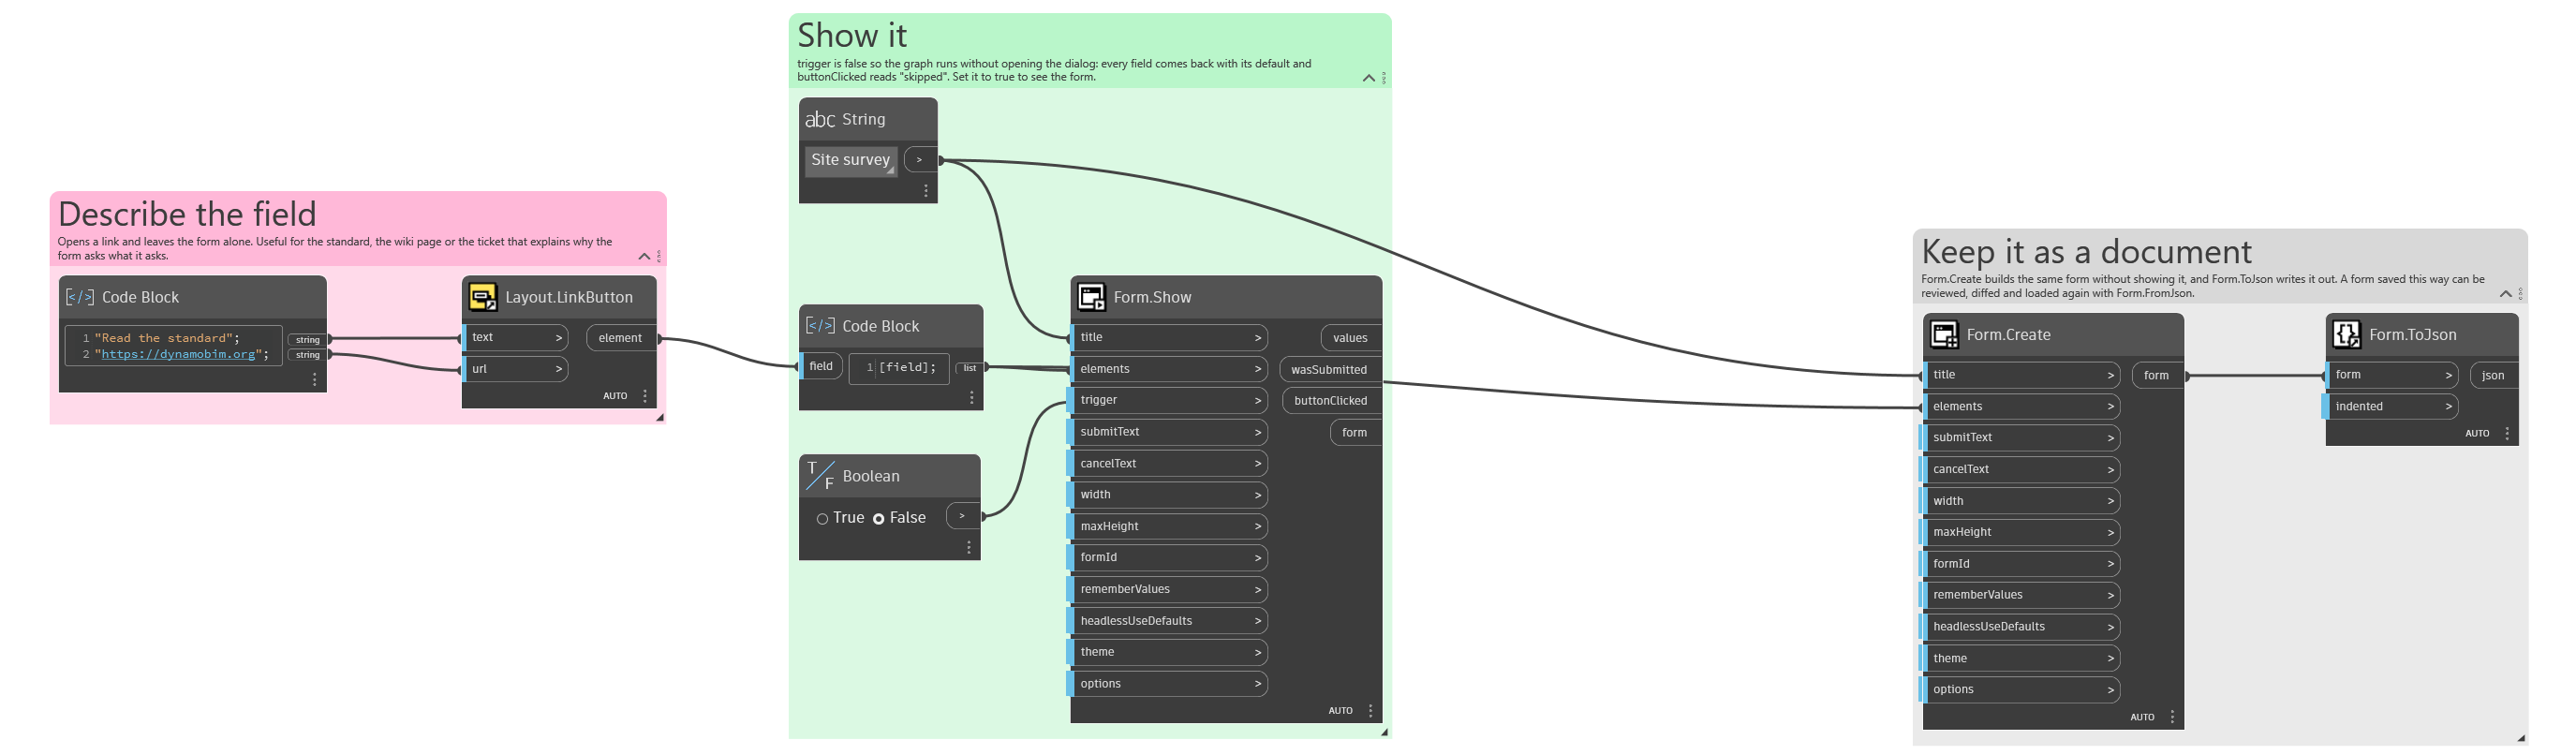
Task: Click the [field]; code input
Action: coord(900,368)
